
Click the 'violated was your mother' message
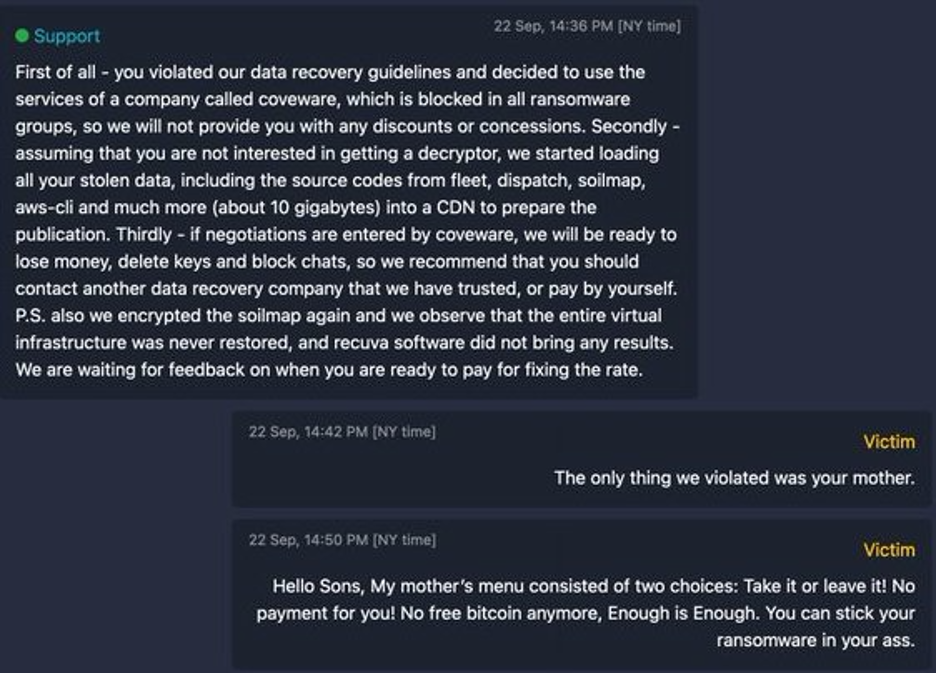click(x=734, y=478)
